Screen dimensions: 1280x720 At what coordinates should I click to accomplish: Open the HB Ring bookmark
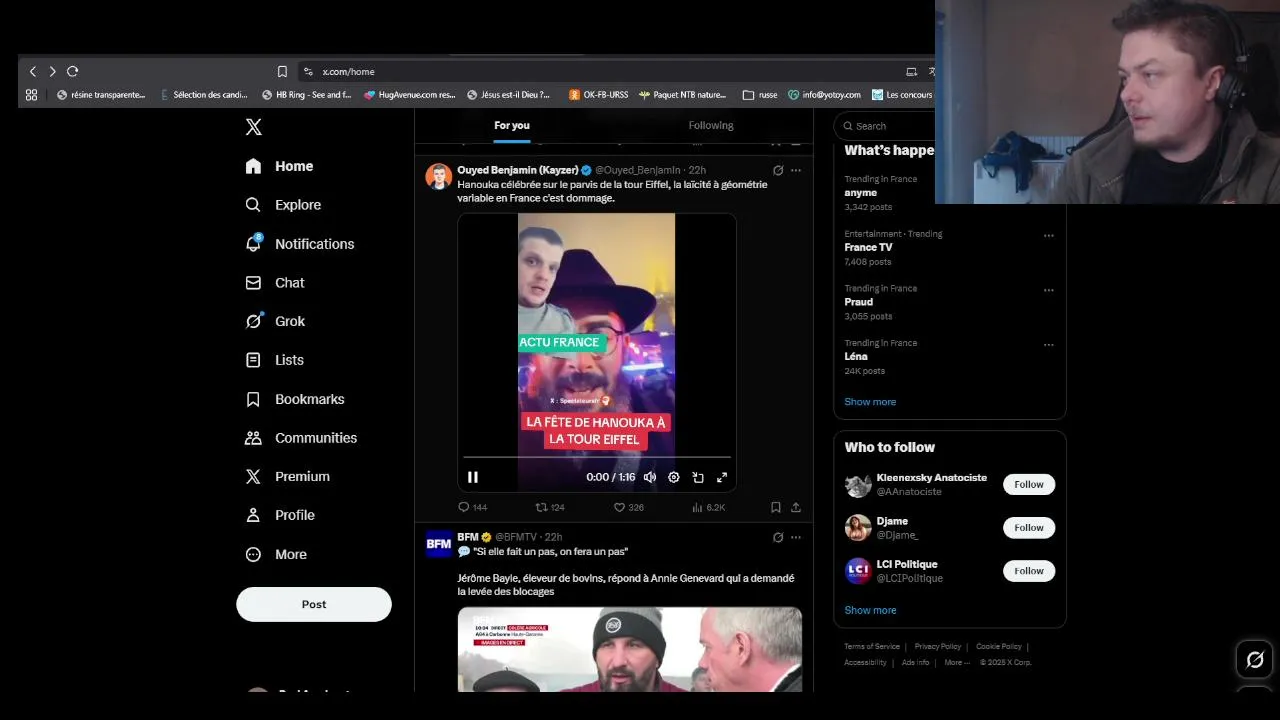307,95
